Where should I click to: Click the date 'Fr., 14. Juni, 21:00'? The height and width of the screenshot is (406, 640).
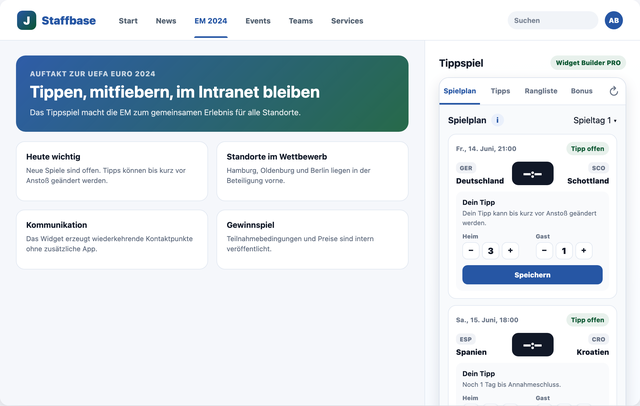(x=486, y=149)
